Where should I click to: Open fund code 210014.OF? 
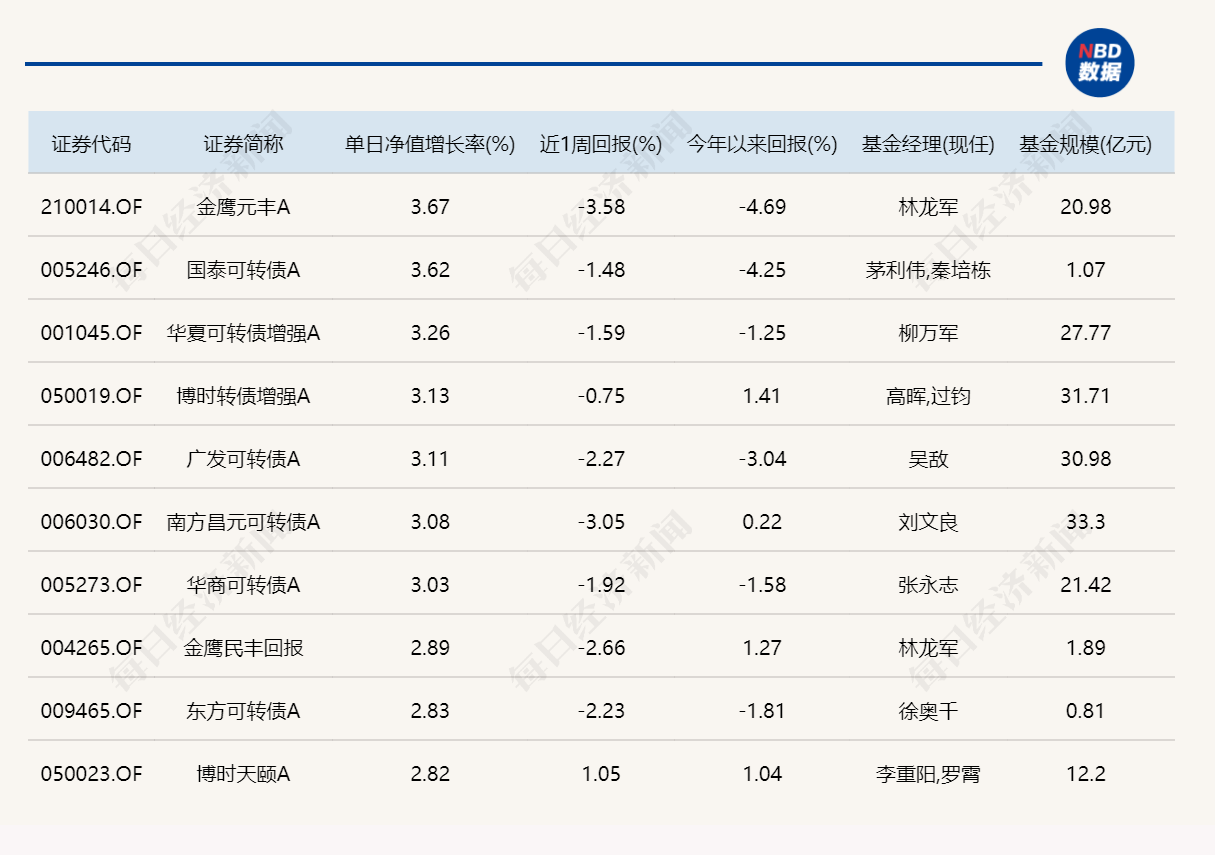[x=91, y=207]
